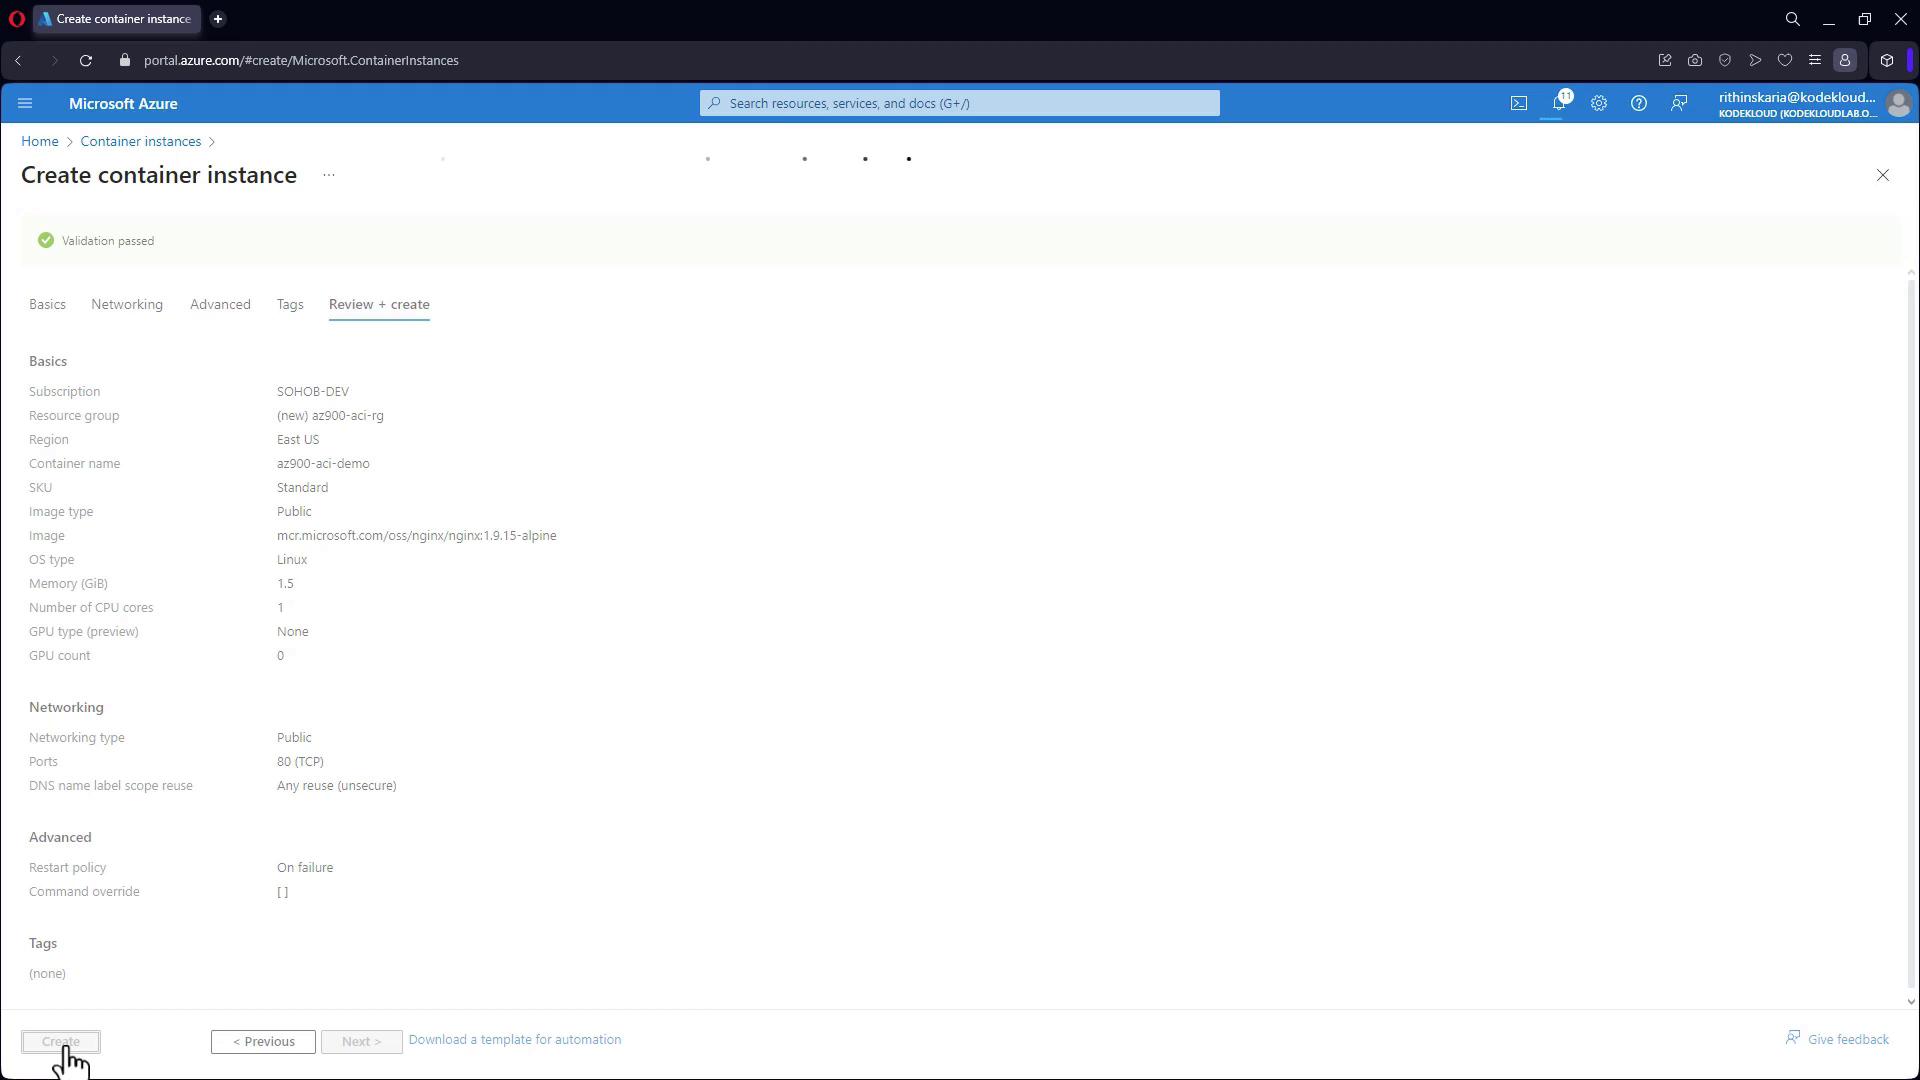Open the notifications bell icon
The height and width of the screenshot is (1080, 1920).
pos(1558,103)
